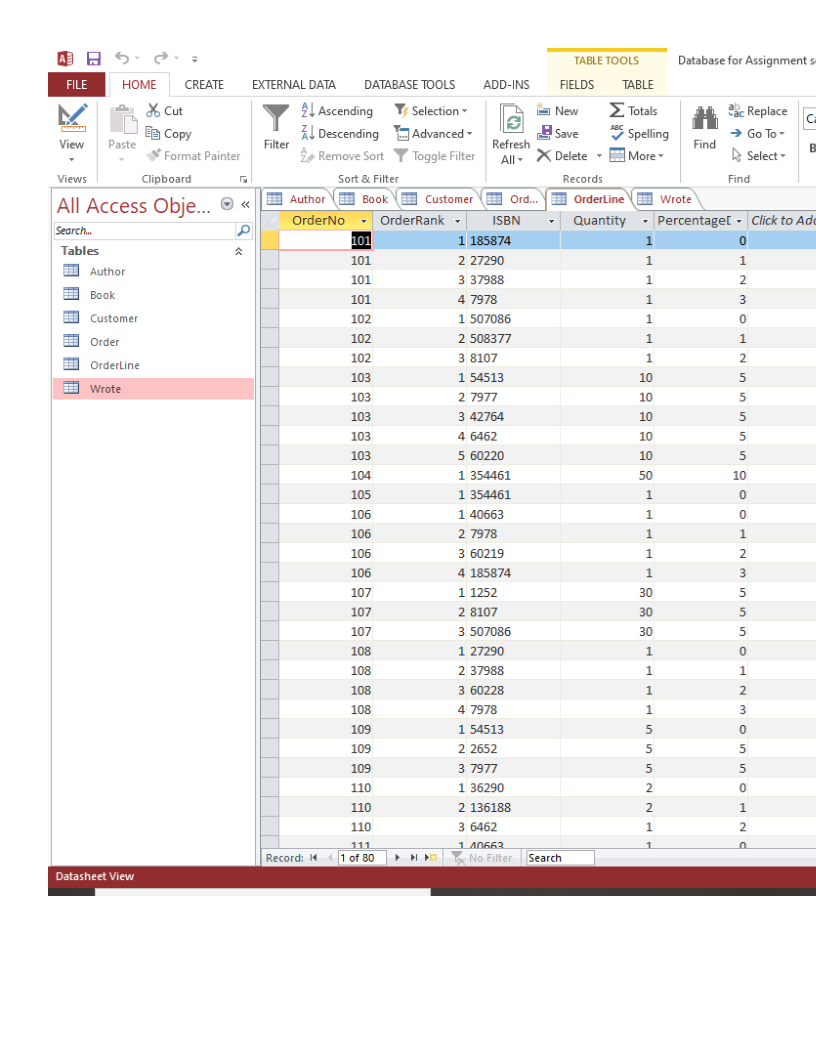
Task: Refresh All records
Action: tap(511, 132)
